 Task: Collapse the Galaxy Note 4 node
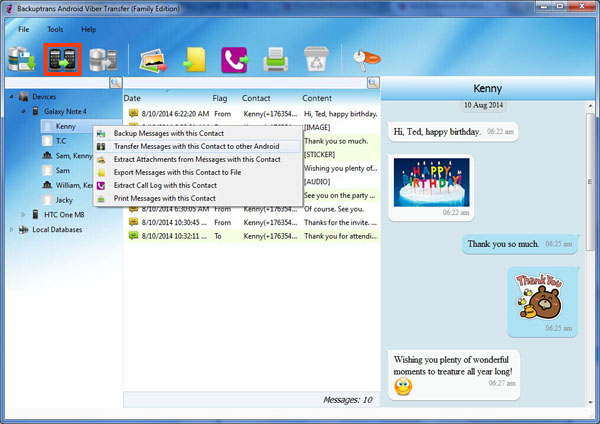23,111
